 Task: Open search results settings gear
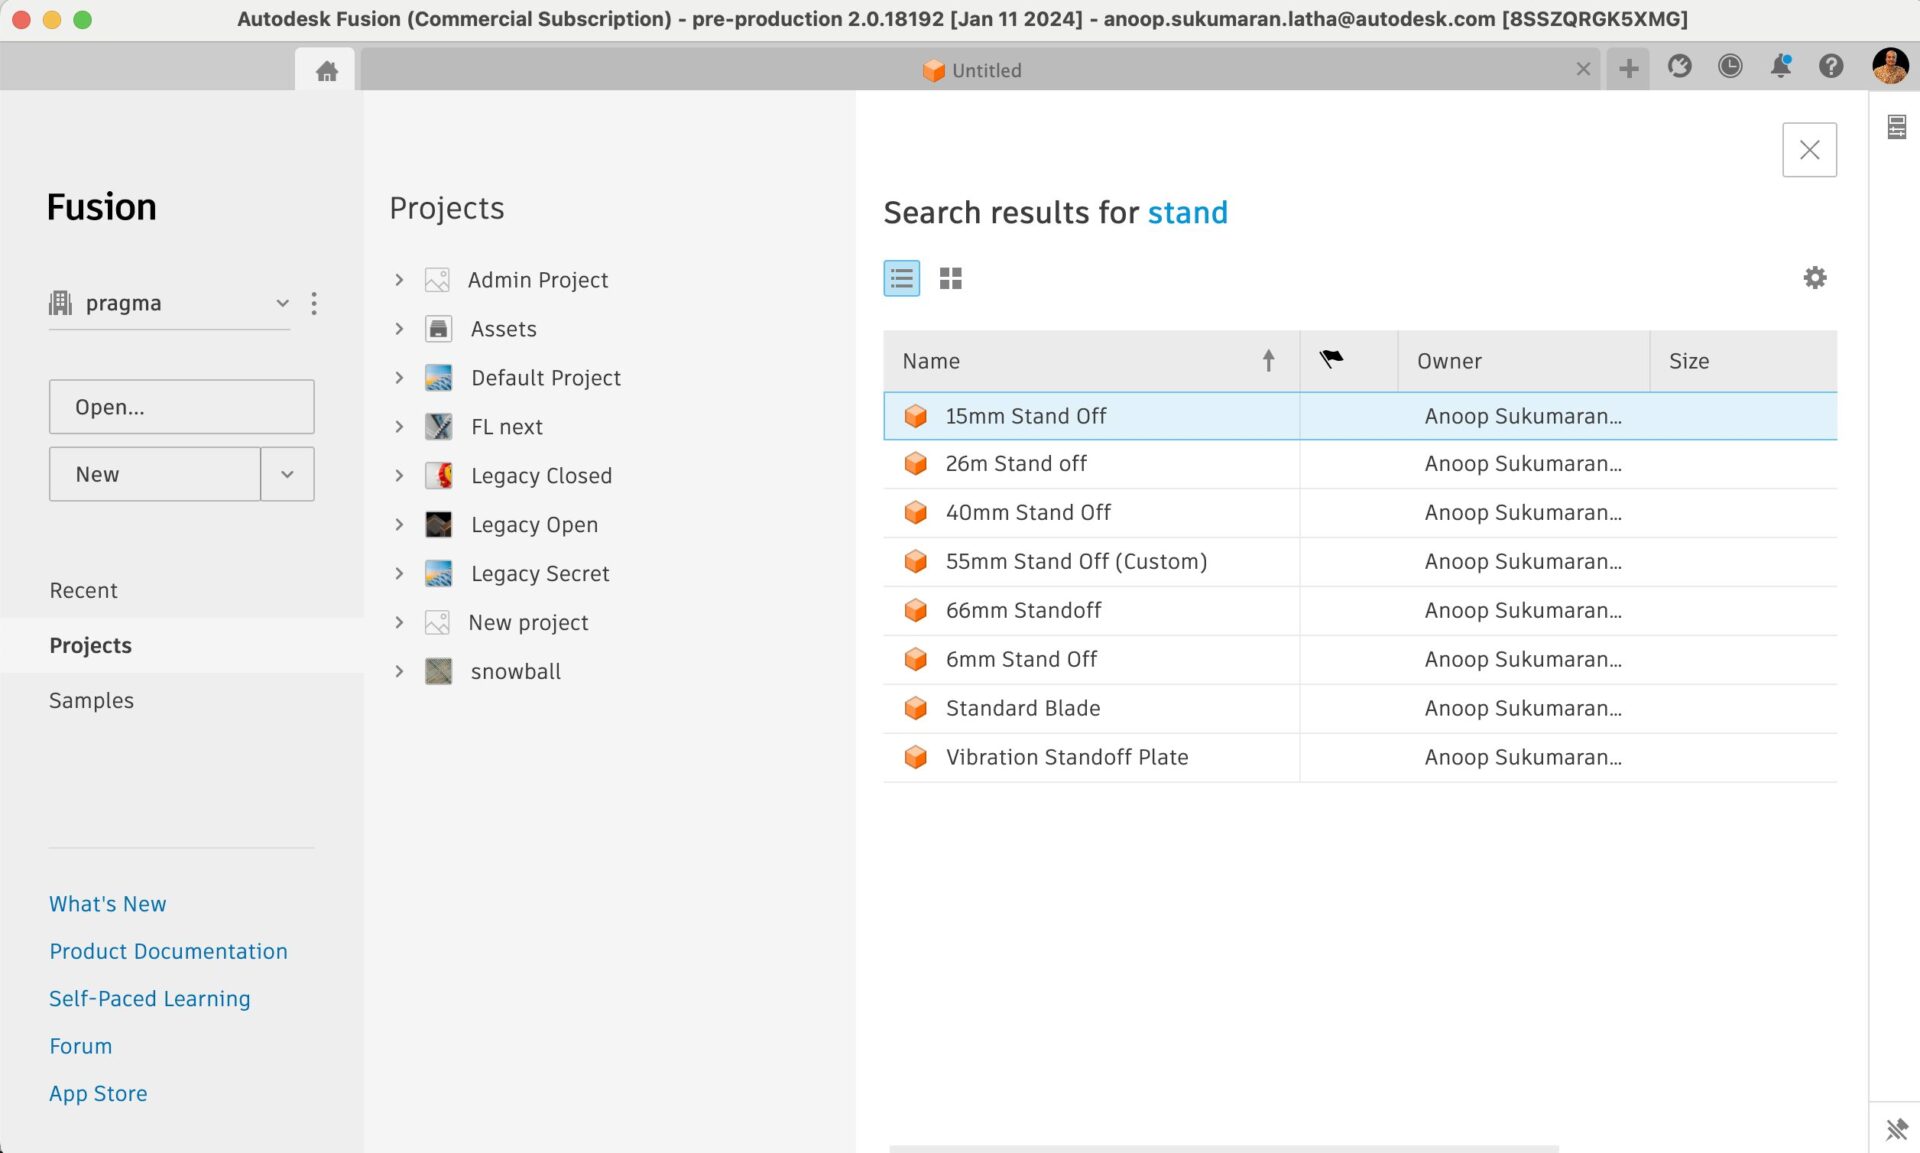point(1814,278)
